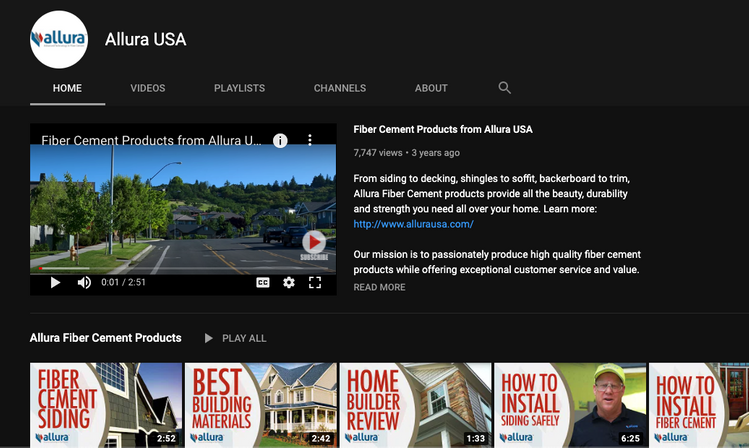Open video settings gear icon

click(x=289, y=283)
